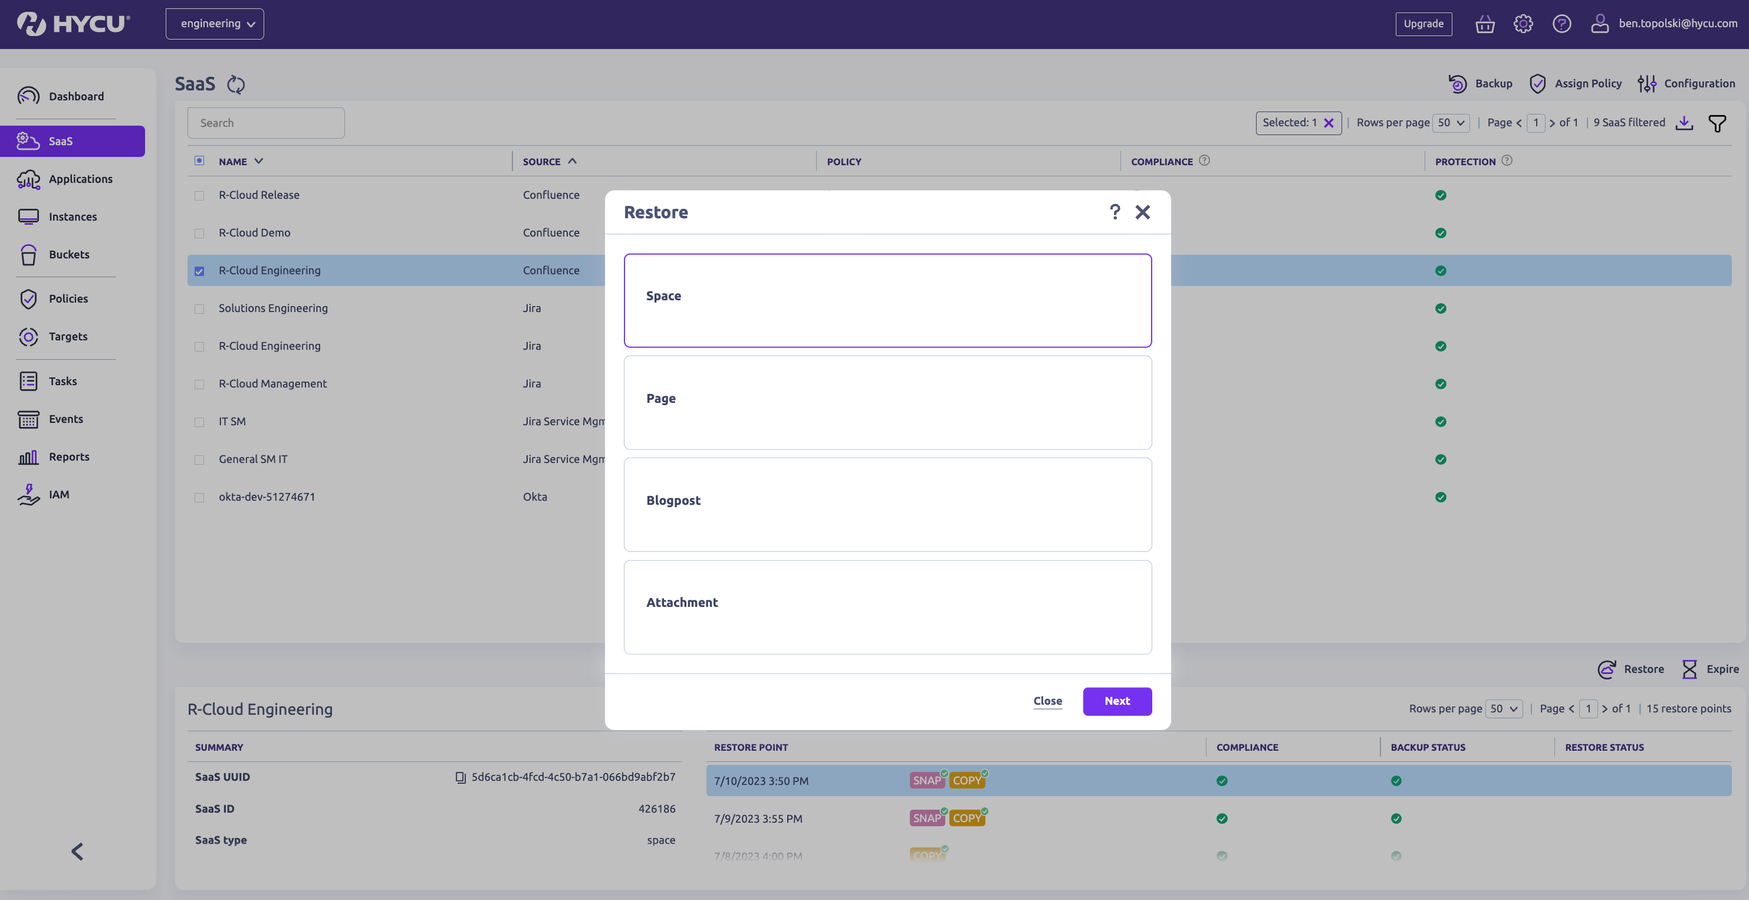This screenshot has width=1749, height=900.
Task: Click the Expire hourglass icon
Action: pyautogui.click(x=1689, y=669)
